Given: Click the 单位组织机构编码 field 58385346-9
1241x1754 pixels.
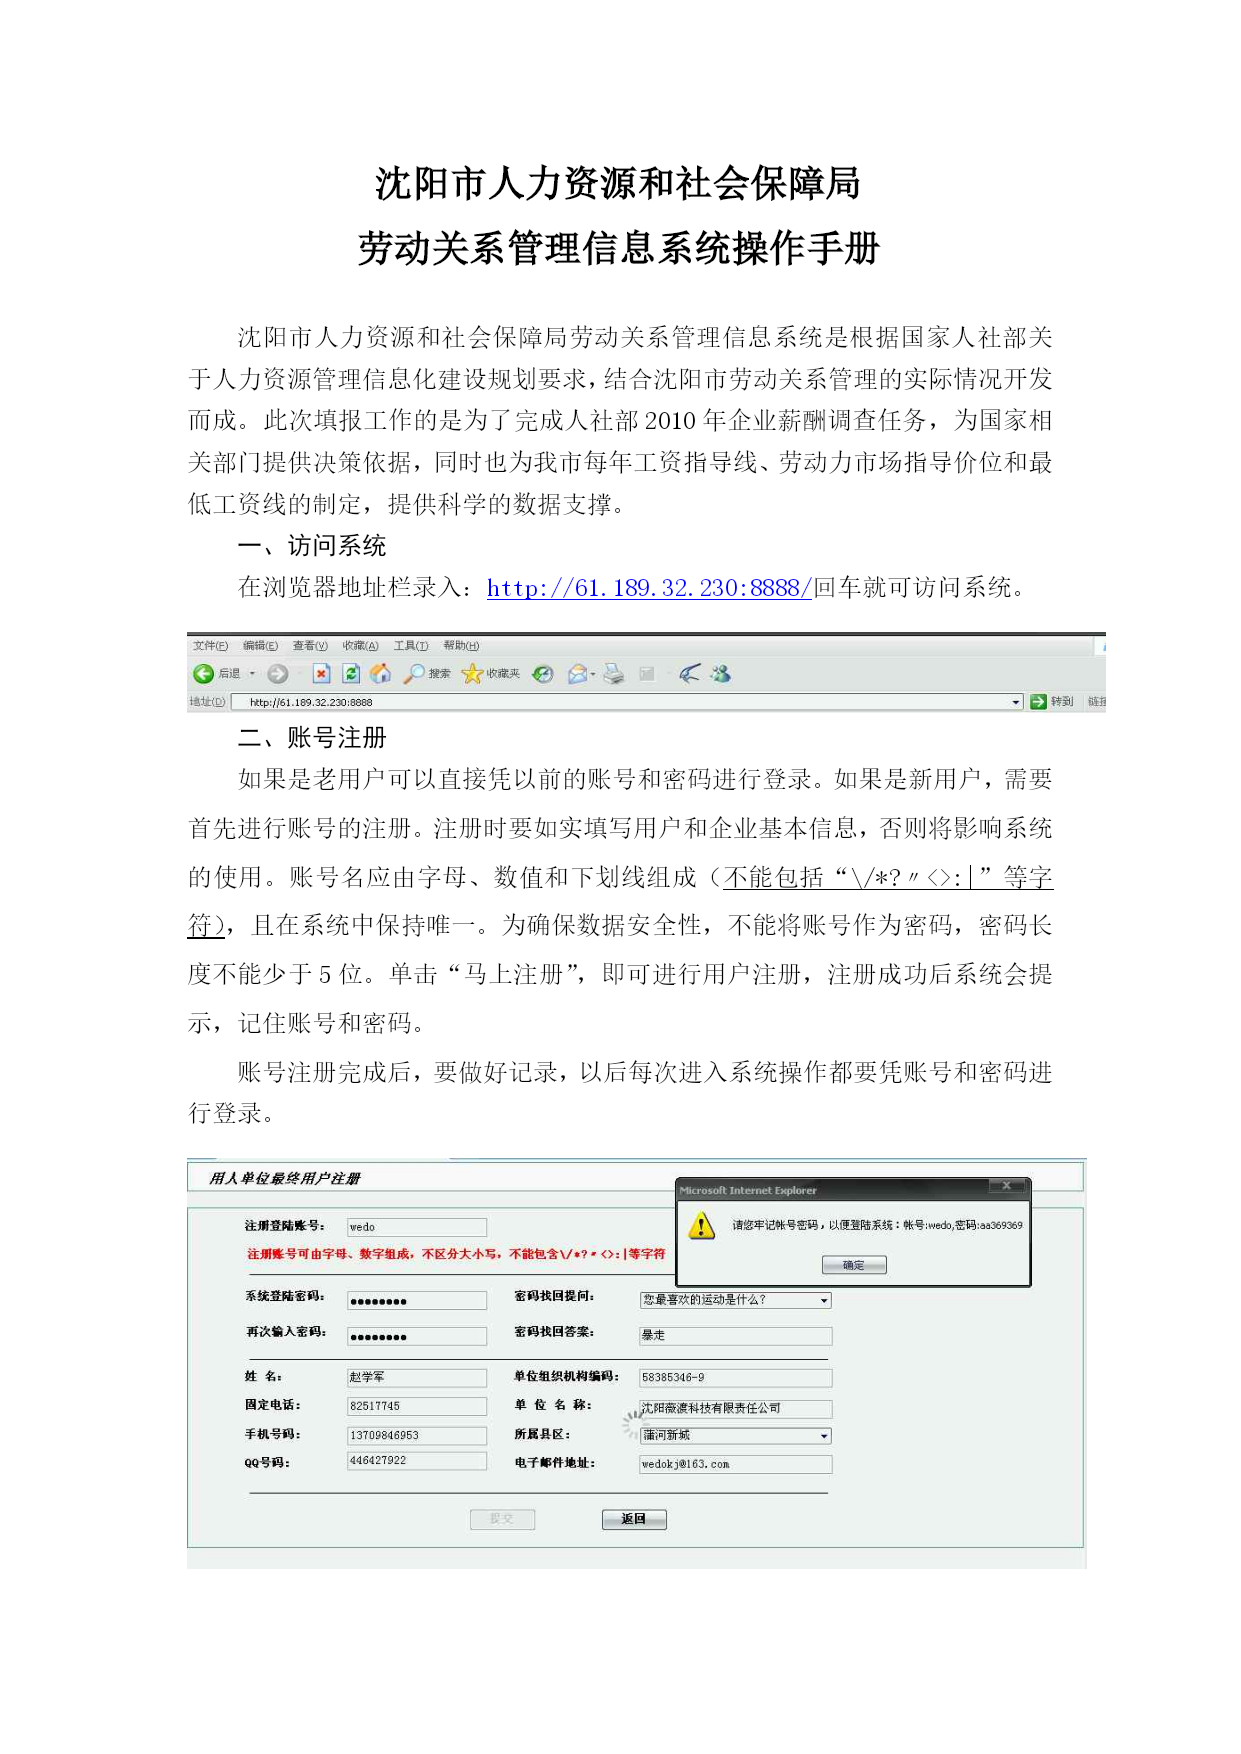Looking at the screenshot, I should 735,1378.
